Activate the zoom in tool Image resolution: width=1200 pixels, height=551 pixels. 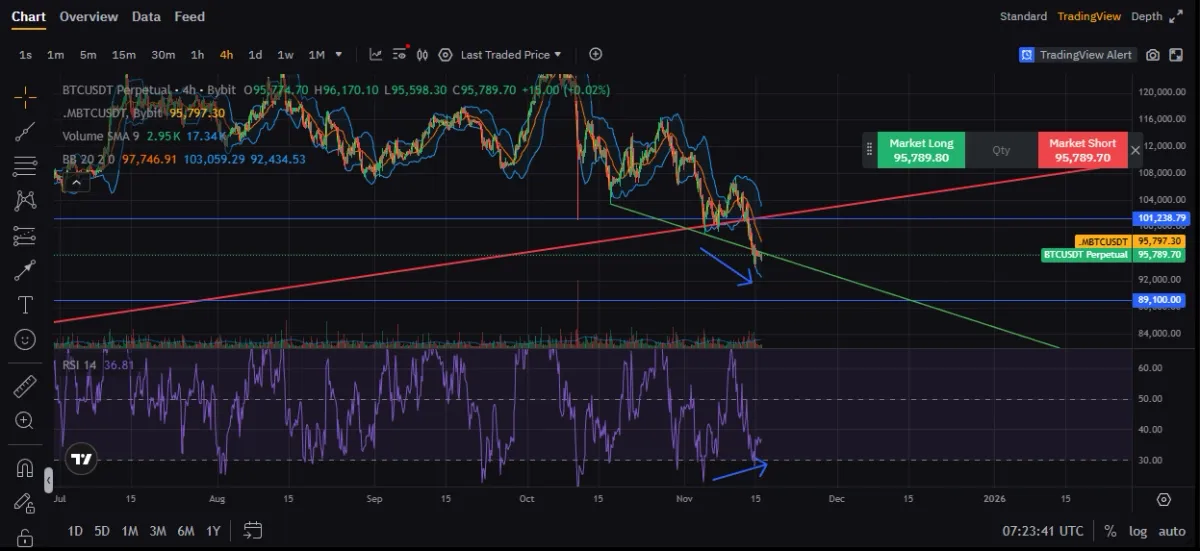tap(26, 421)
